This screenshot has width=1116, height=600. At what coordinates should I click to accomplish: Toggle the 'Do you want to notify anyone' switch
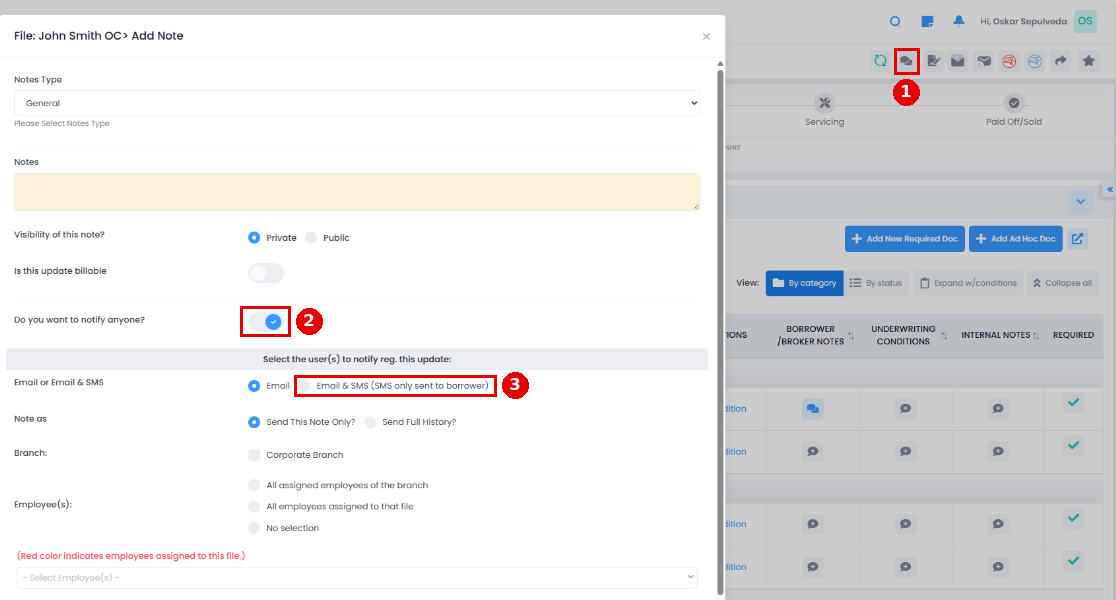click(x=265, y=322)
